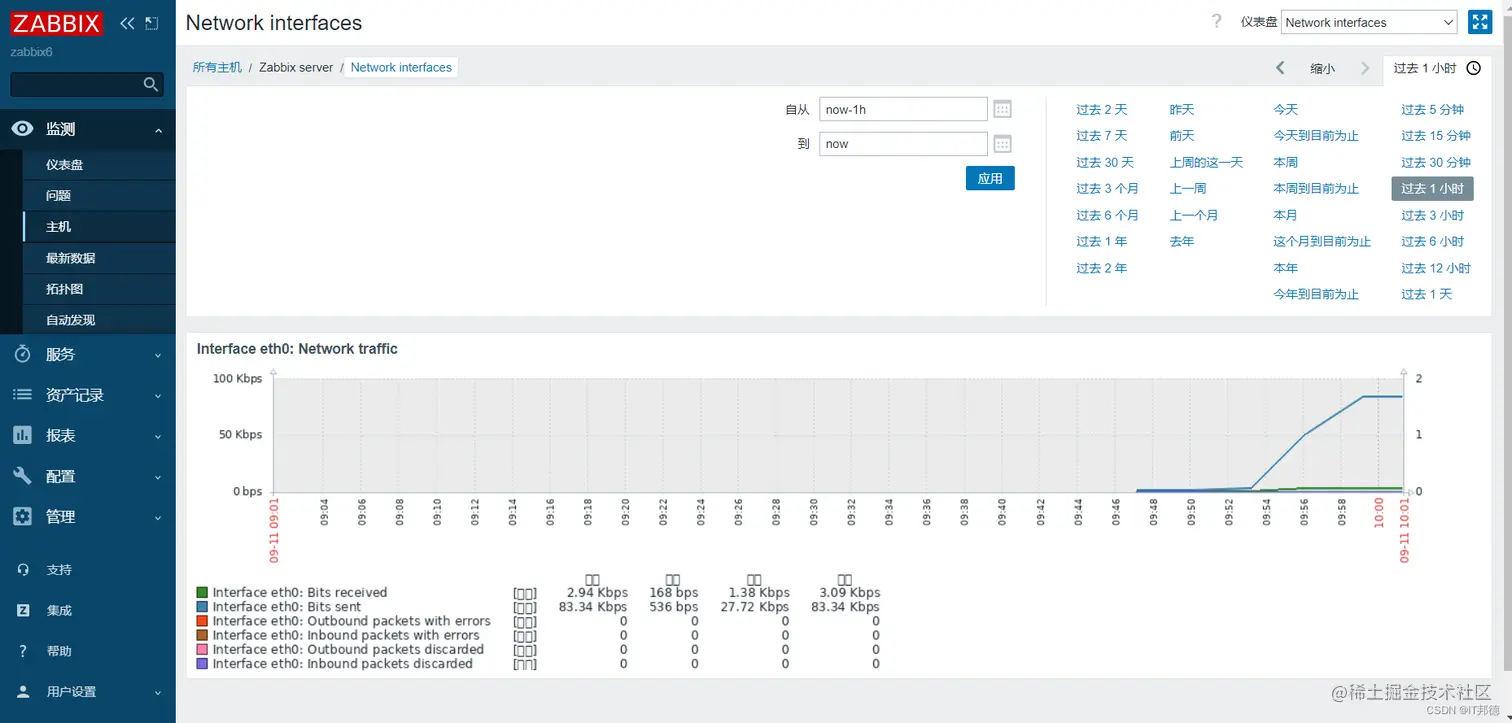Collapse the 监测 menu section
The image size is (1512, 723).
click(x=158, y=130)
